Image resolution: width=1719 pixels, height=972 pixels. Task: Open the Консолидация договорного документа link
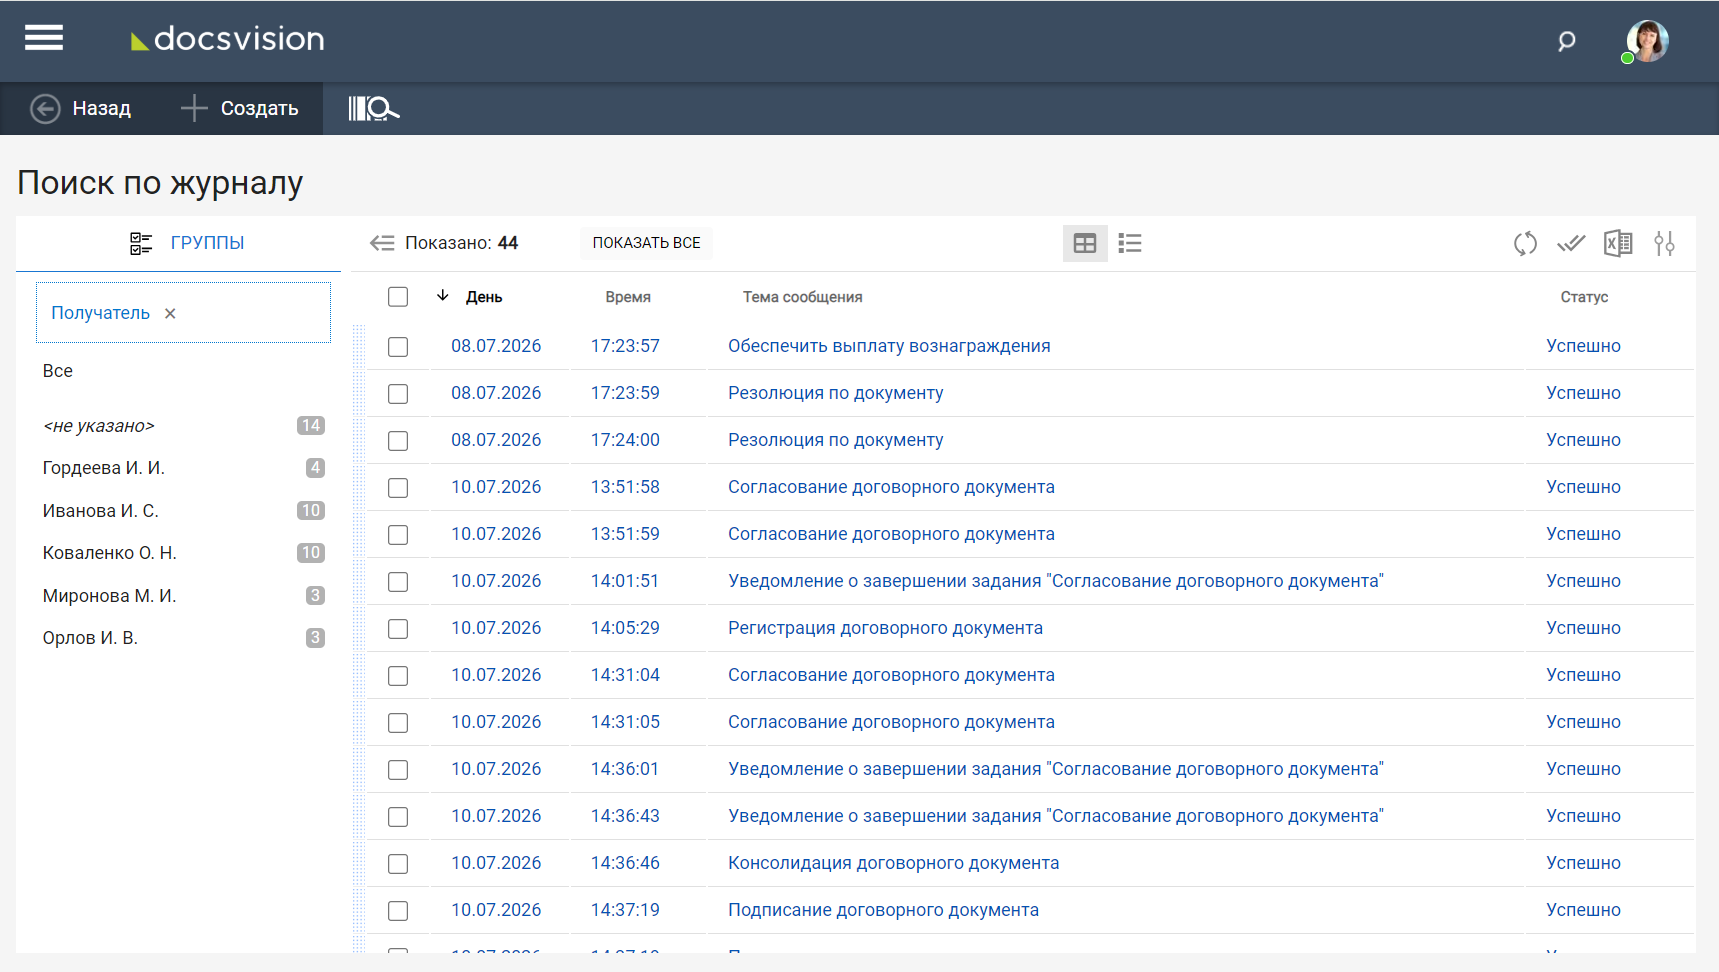893,863
